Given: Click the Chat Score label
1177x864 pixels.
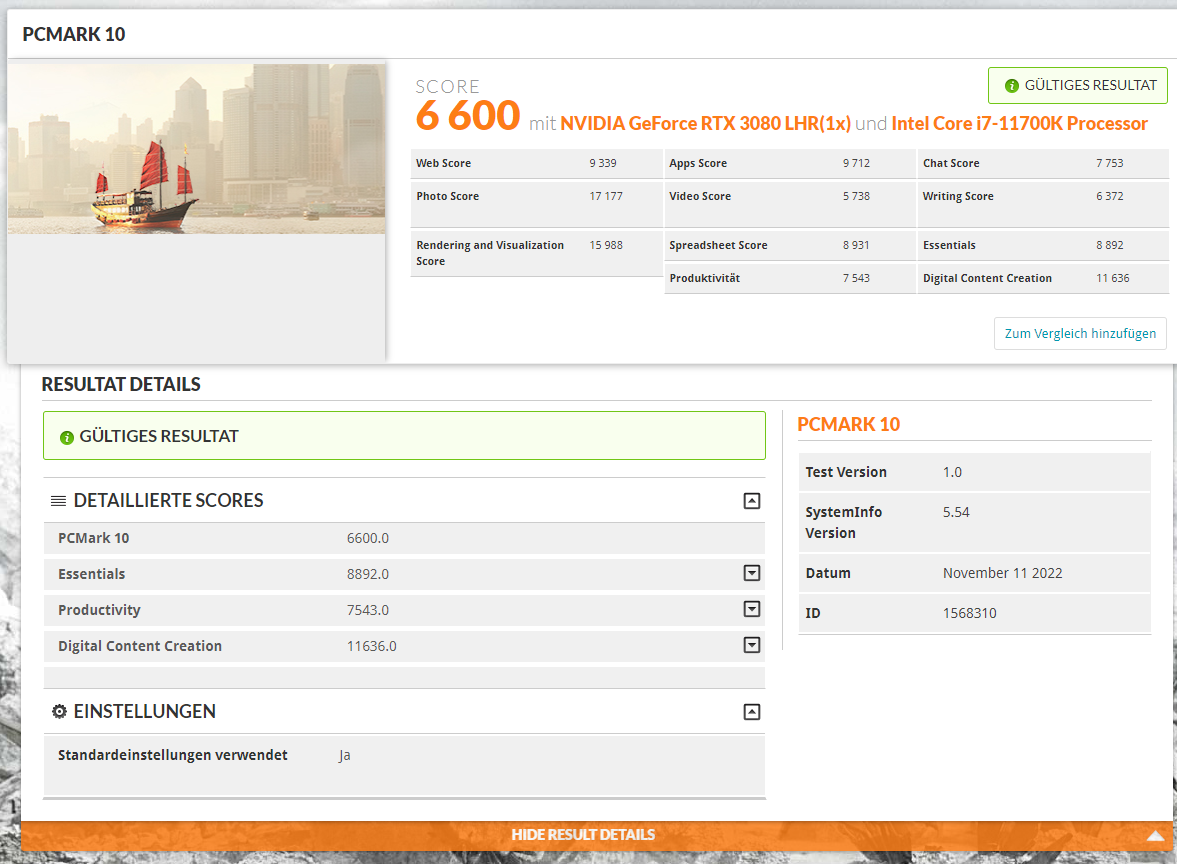Looking at the screenshot, I should point(951,163).
